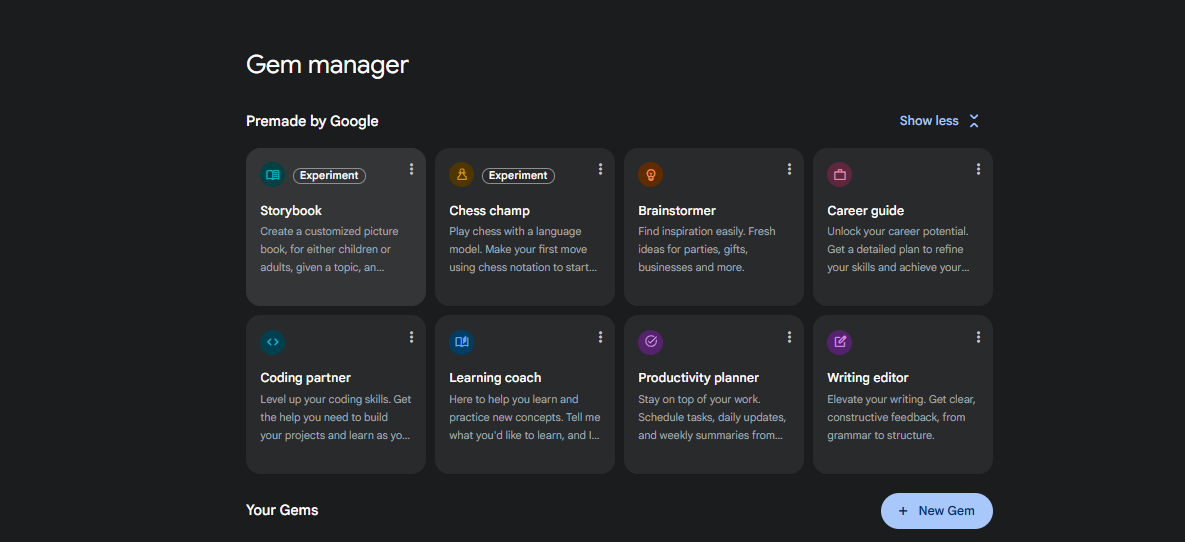Open the Coding partner gem title
The width and height of the screenshot is (1185, 542).
(x=305, y=378)
